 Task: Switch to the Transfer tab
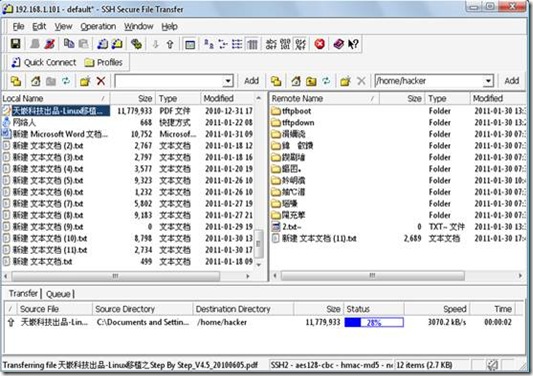pyautogui.click(x=23, y=293)
